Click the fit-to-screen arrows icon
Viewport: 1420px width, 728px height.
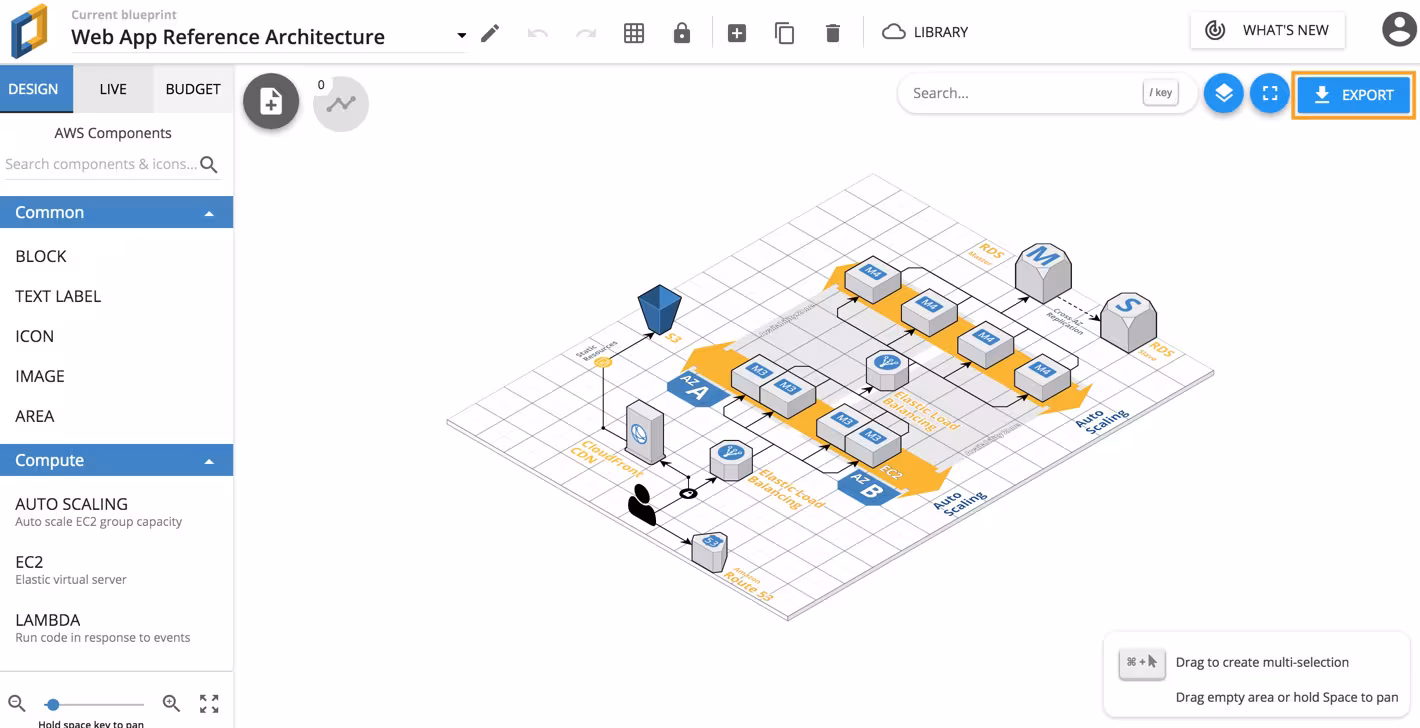pyautogui.click(x=209, y=704)
